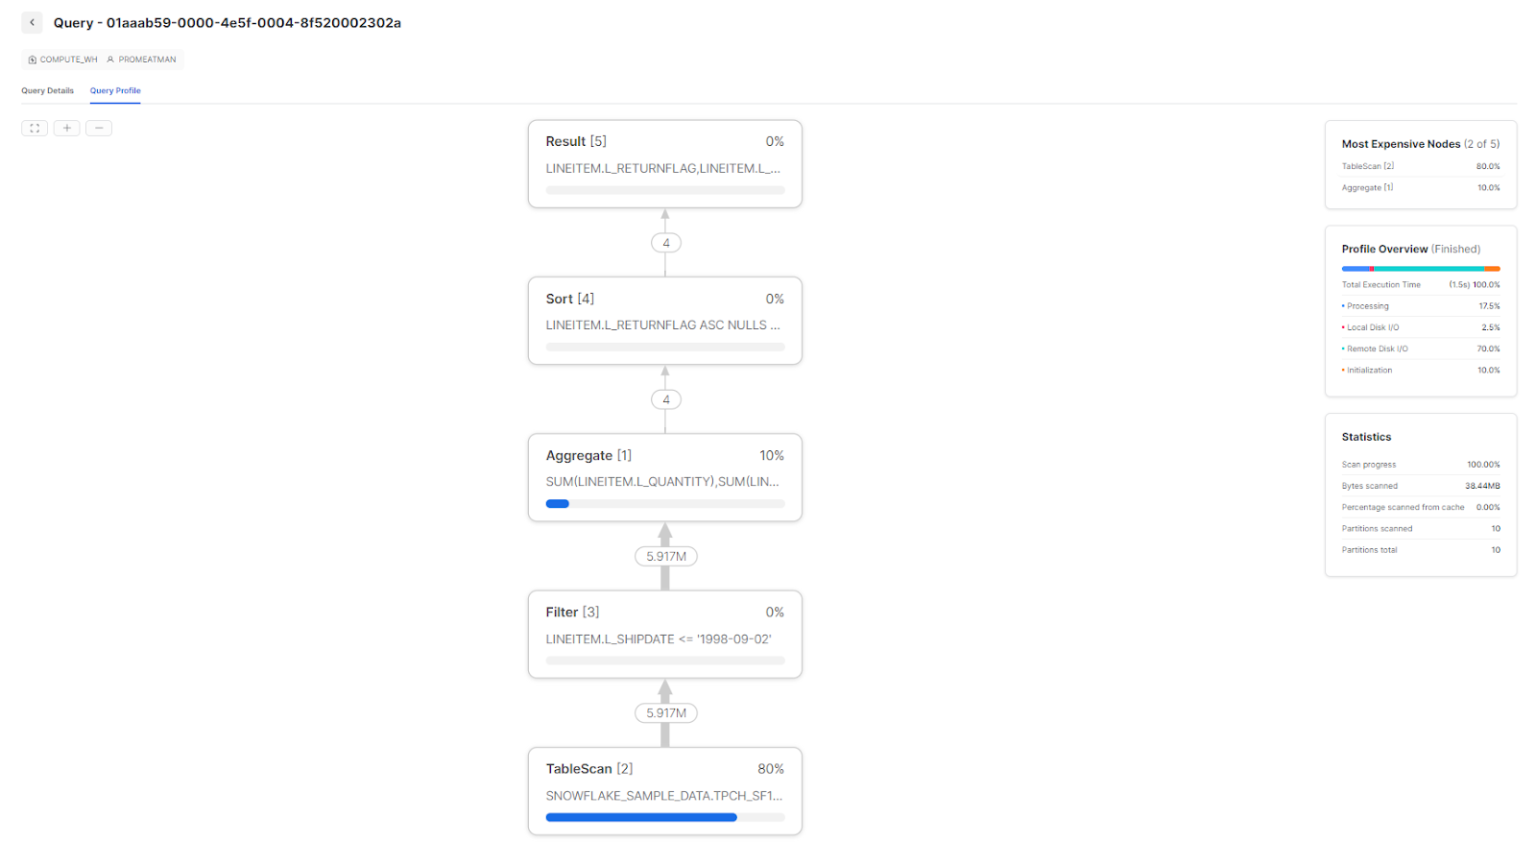Select the TableScan [2] node card

coord(664,790)
